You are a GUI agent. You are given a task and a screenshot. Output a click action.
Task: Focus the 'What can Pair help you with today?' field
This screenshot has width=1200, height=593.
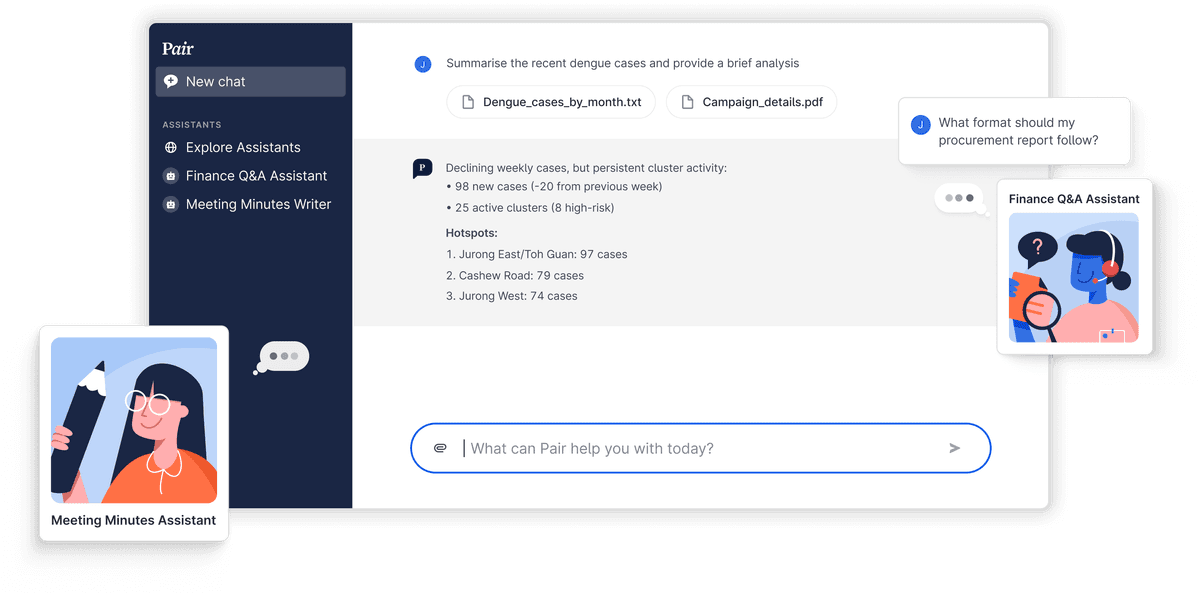[700, 448]
